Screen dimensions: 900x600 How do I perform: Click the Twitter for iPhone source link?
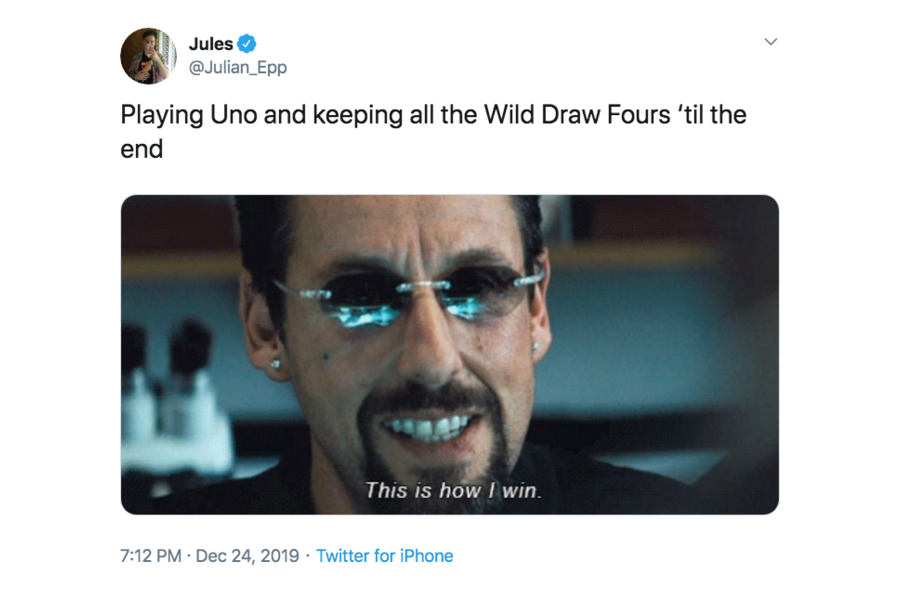(385, 556)
